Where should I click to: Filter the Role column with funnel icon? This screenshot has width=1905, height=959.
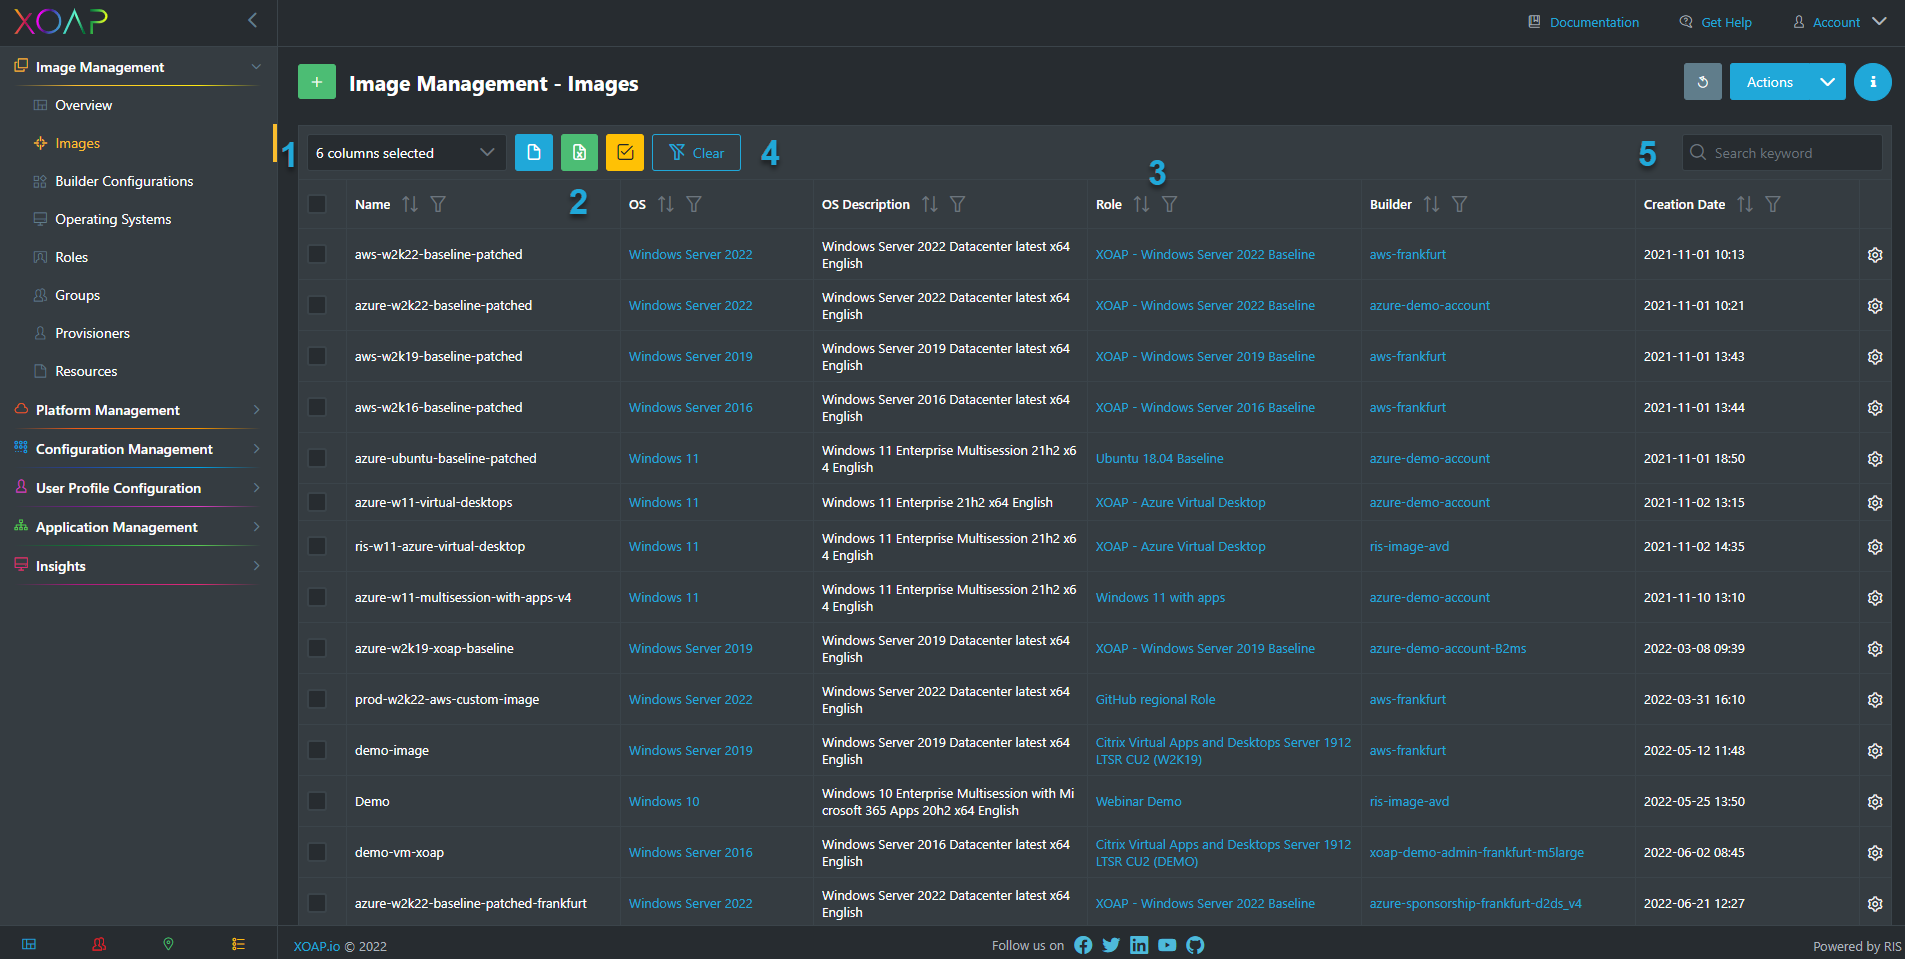point(1169,204)
